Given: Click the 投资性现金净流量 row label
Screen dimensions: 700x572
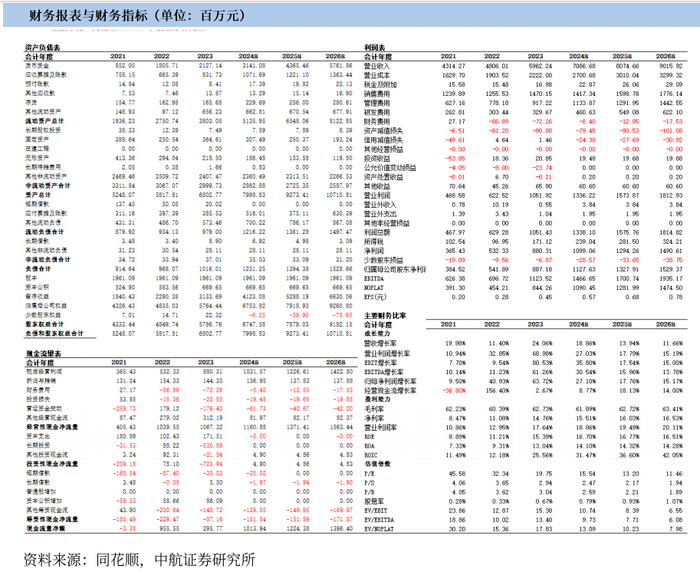Looking at the screenshot, I should click(x=52, y=464).
